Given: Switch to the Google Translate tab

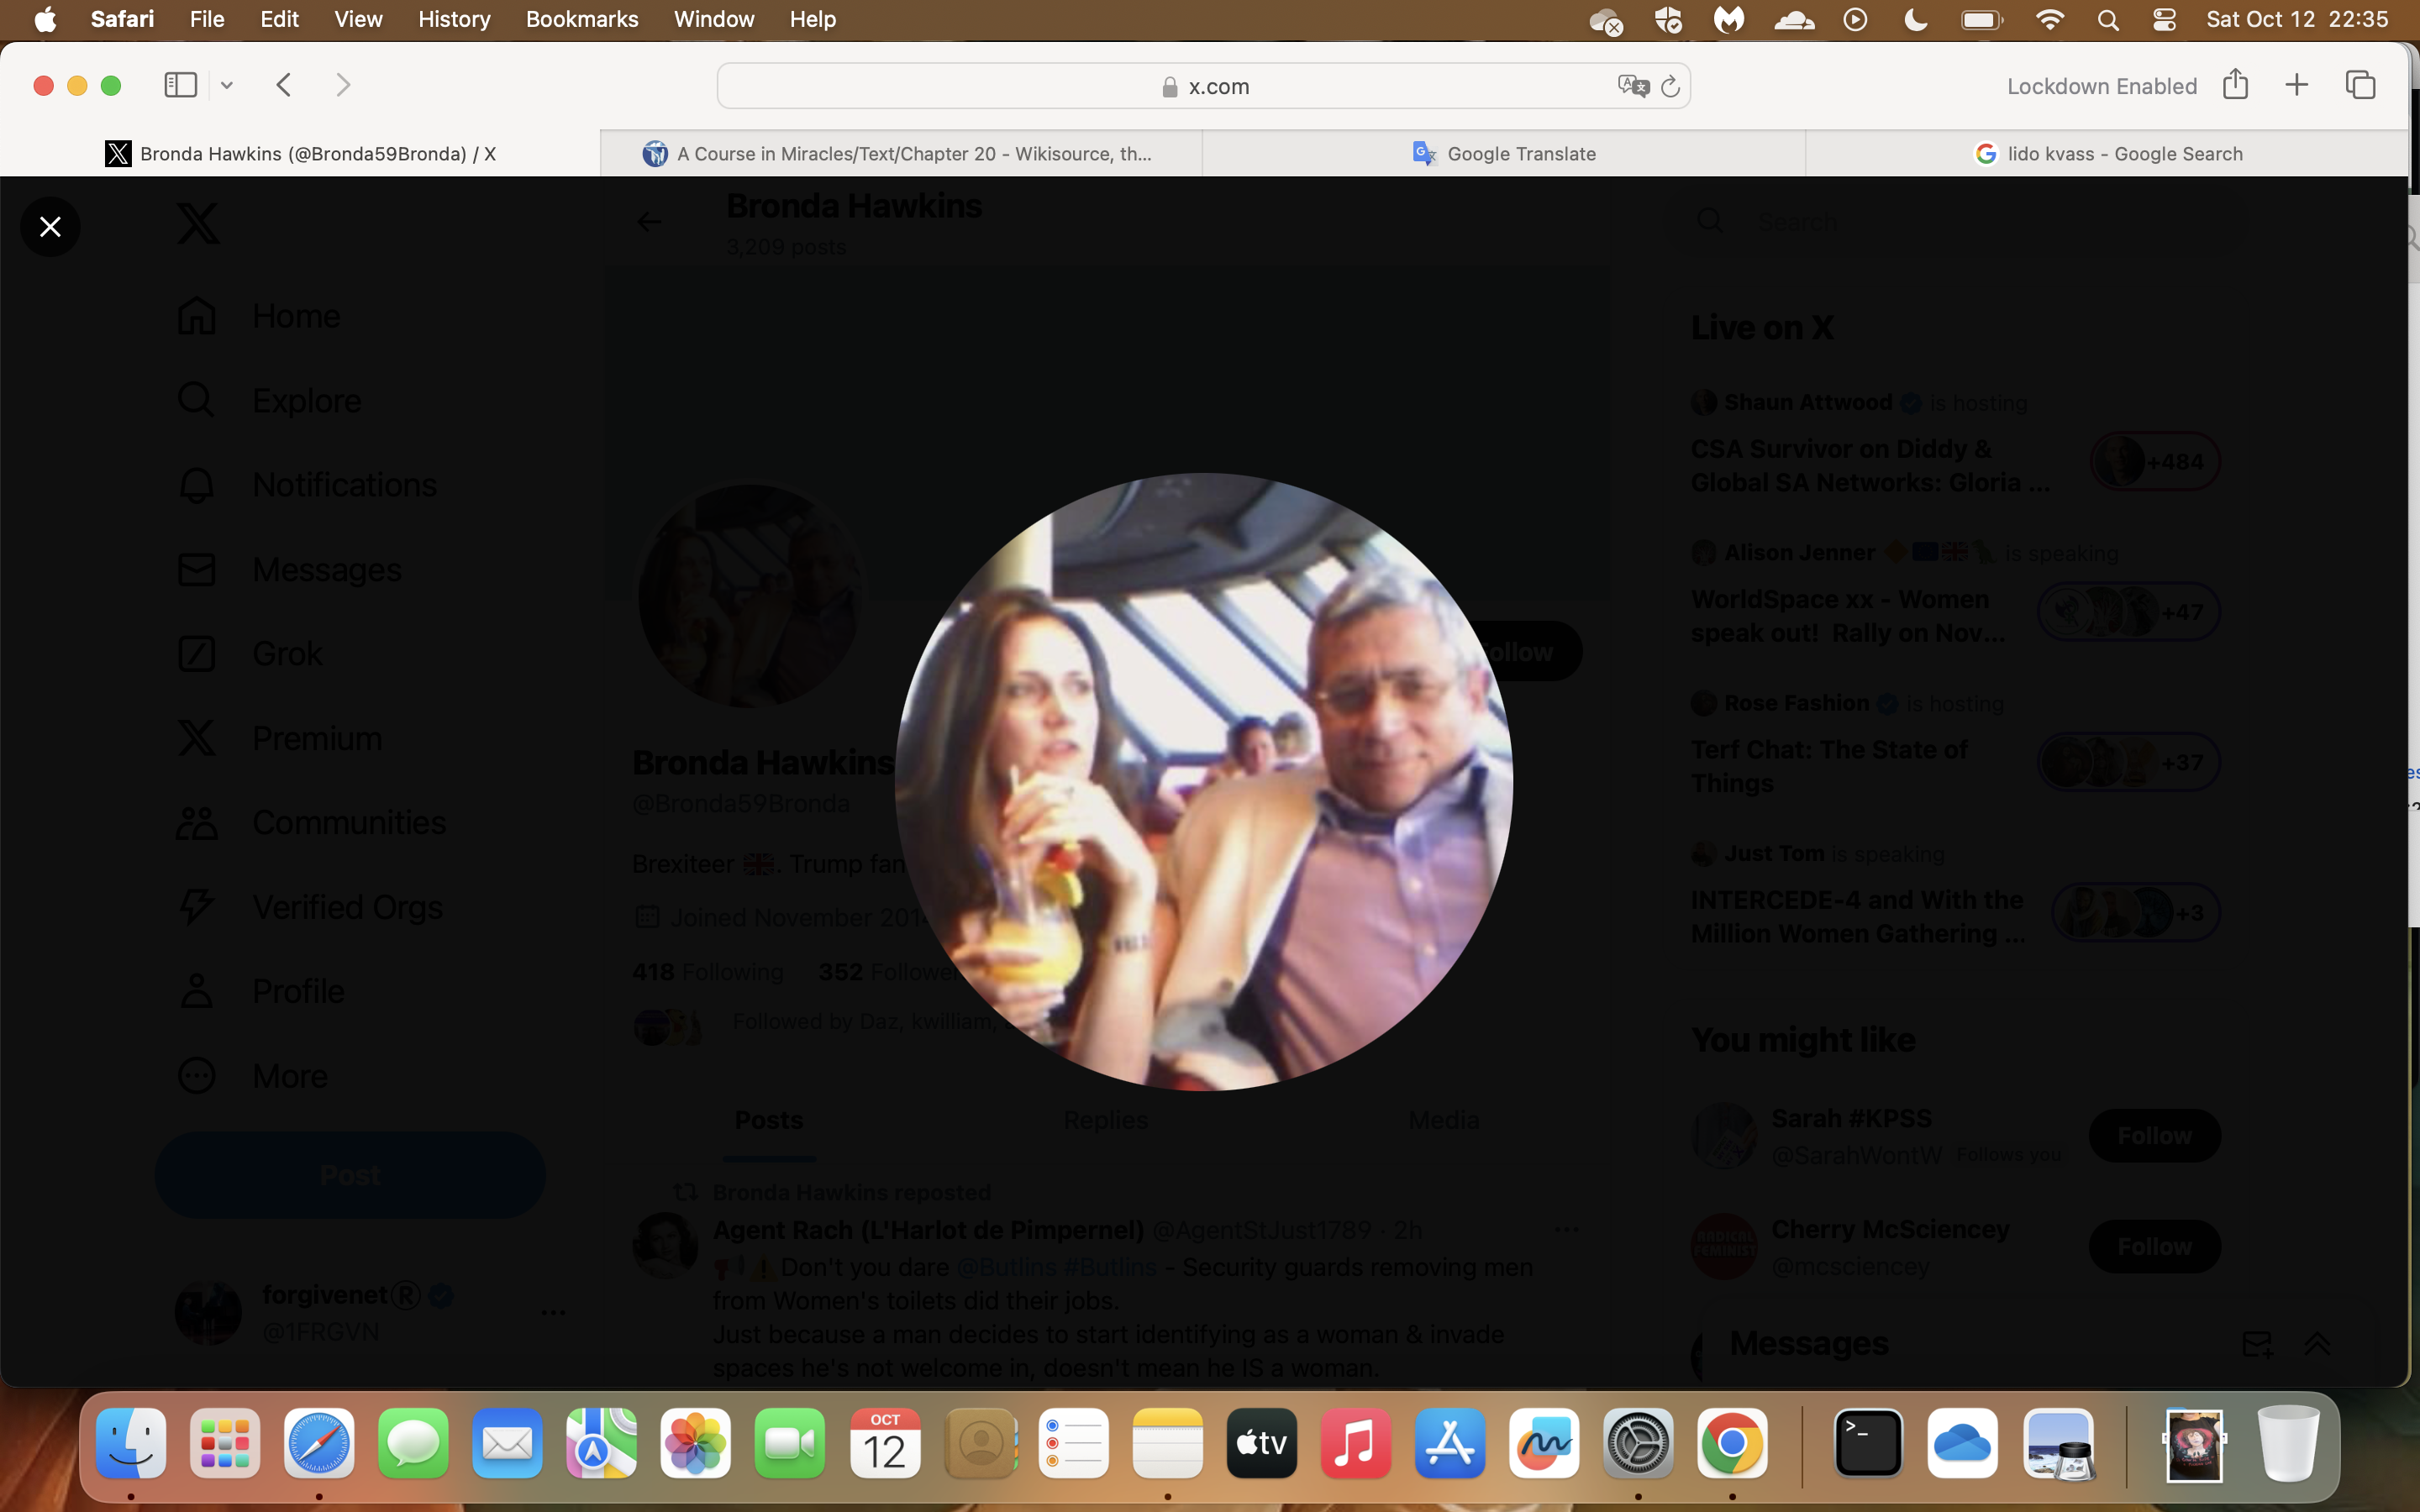Looking at the screenshot, I should coord(1504,153).
